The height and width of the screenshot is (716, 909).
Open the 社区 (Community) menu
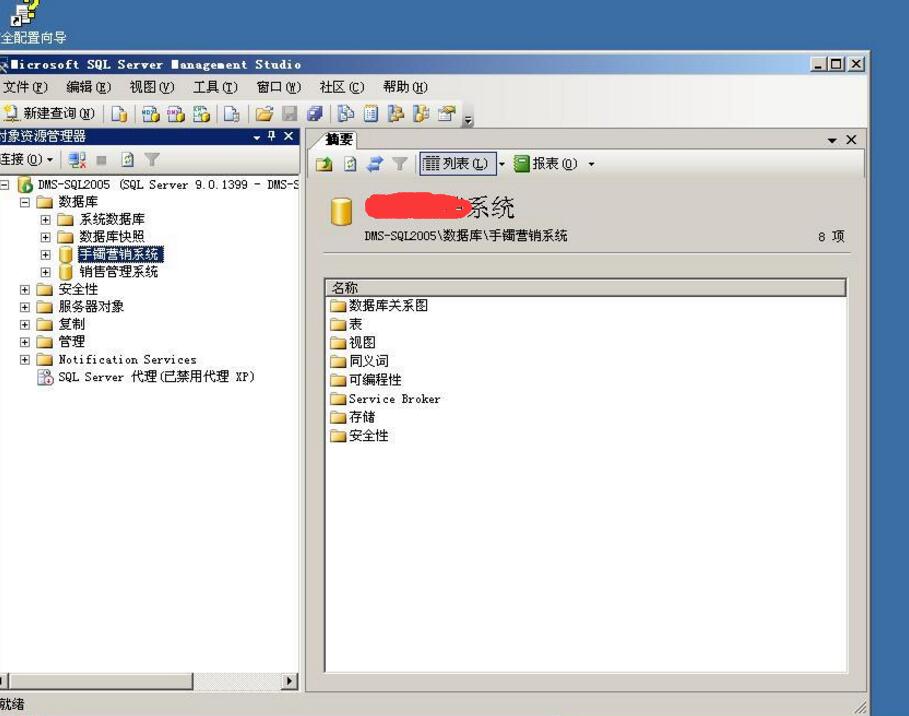(341, 87)
